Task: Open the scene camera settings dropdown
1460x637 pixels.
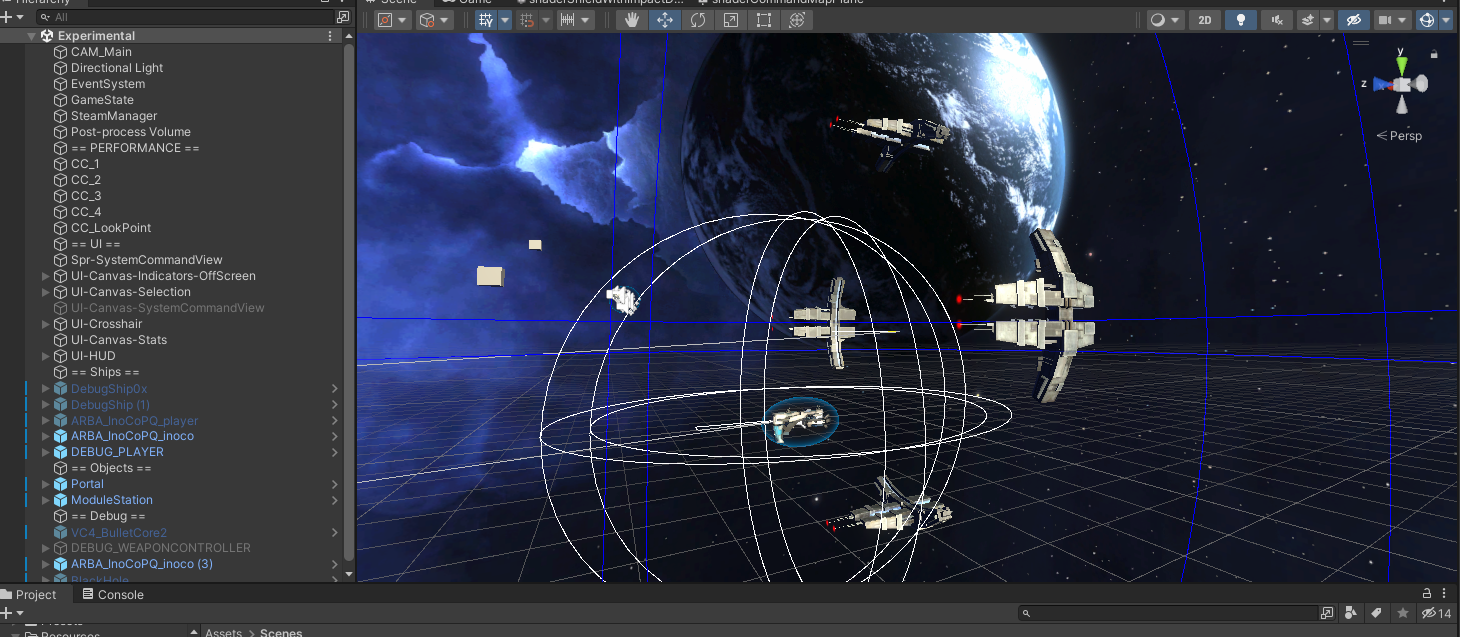Action: pos(1392,20)
